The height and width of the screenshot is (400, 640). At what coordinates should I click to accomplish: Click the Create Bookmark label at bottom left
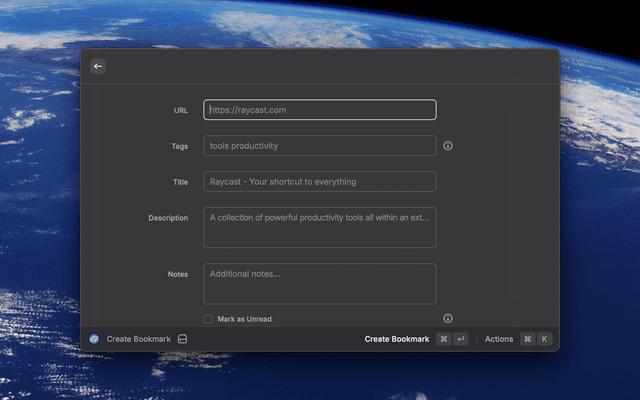[138, 339]
